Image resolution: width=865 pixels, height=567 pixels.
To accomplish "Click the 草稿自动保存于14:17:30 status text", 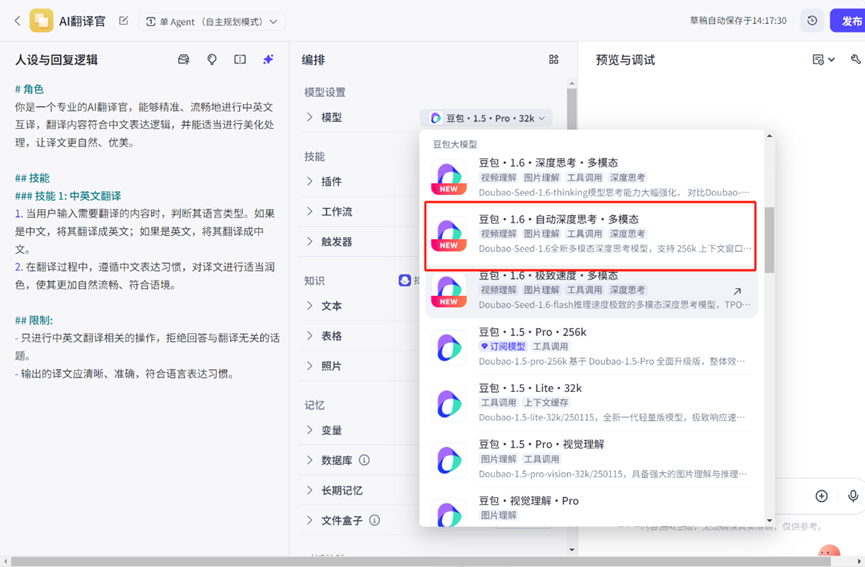I will pos(738,21).
